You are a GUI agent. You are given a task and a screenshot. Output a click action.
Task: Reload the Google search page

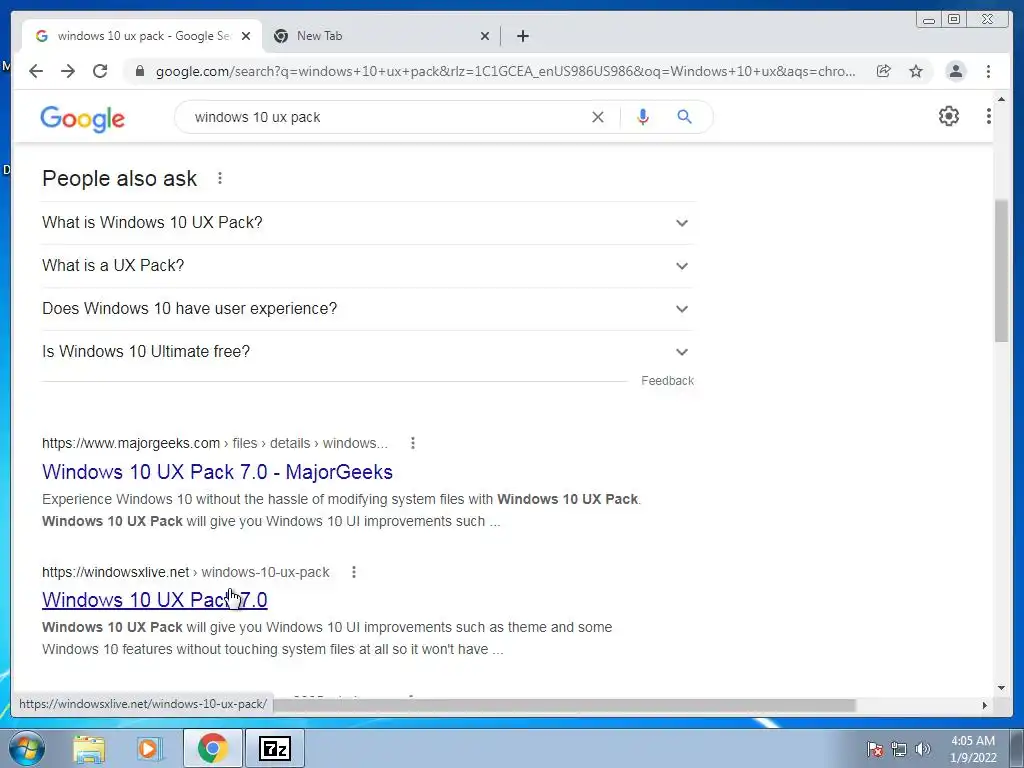[100, 71]
